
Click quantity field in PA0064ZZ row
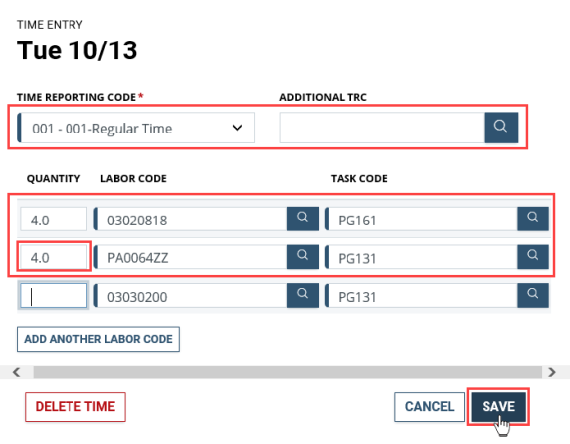53,257
